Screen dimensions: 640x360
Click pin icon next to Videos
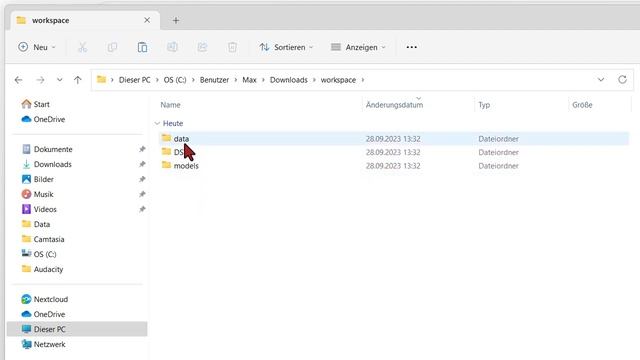(142, 209)
